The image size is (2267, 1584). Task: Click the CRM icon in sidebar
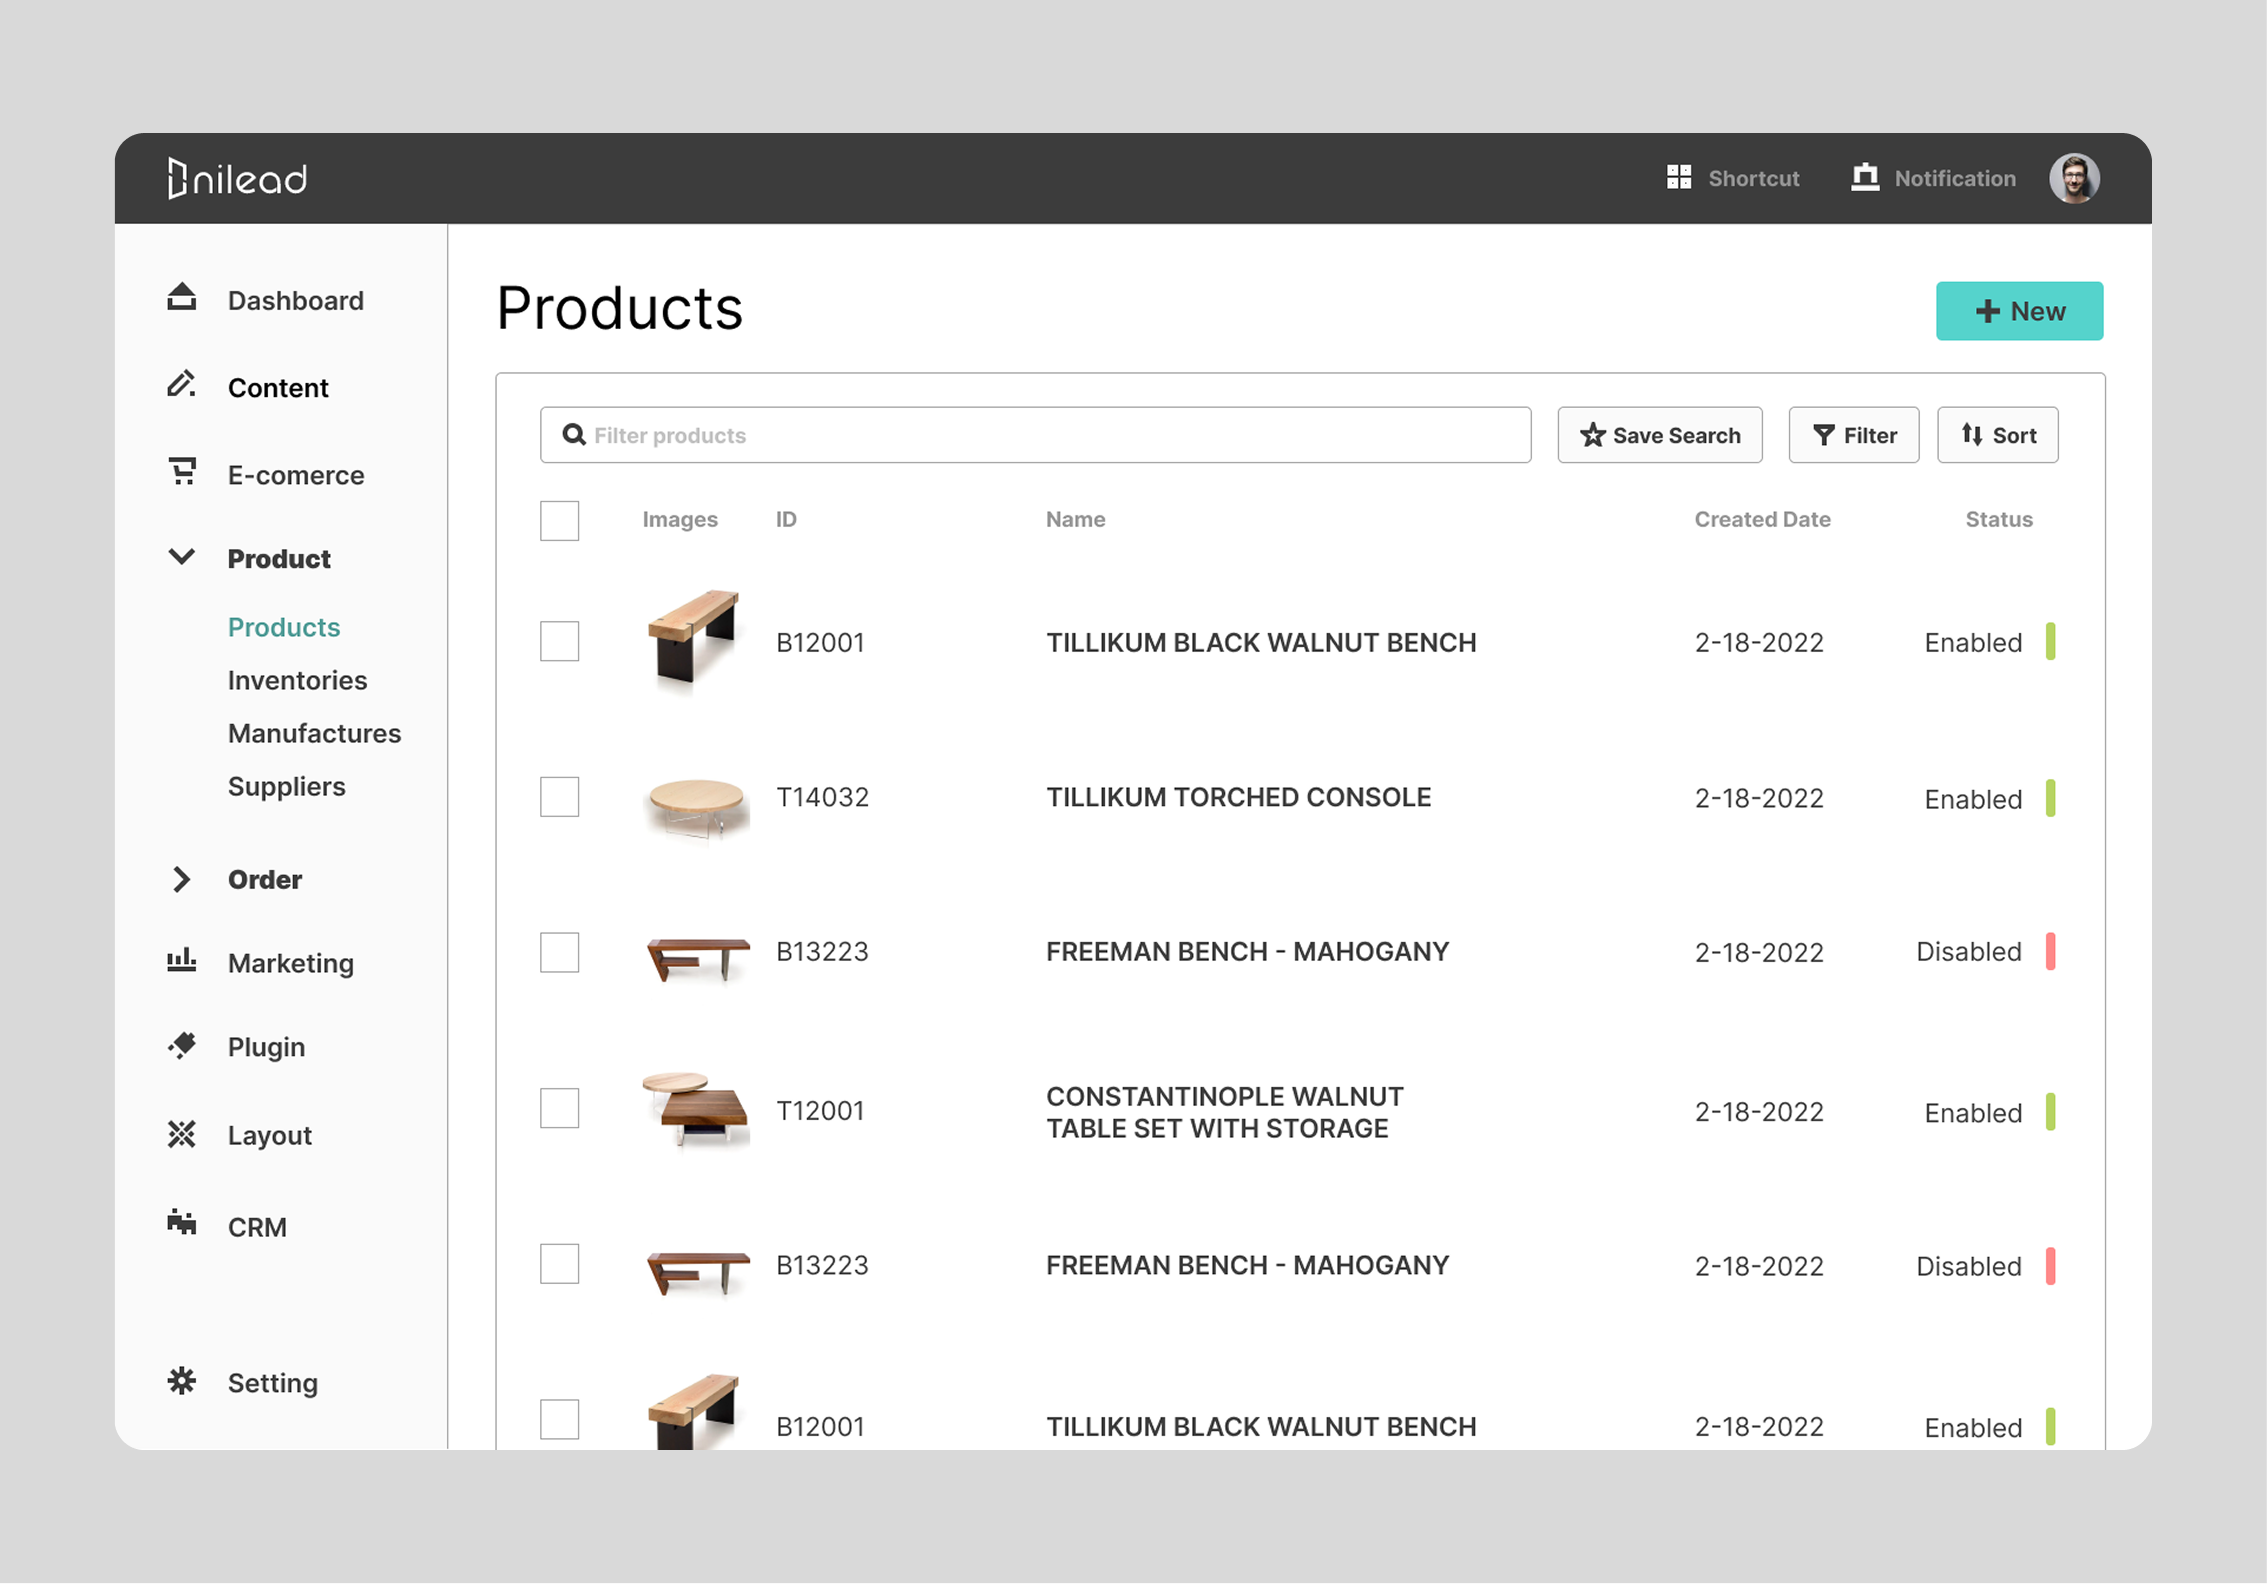(x=181, y=1222)
